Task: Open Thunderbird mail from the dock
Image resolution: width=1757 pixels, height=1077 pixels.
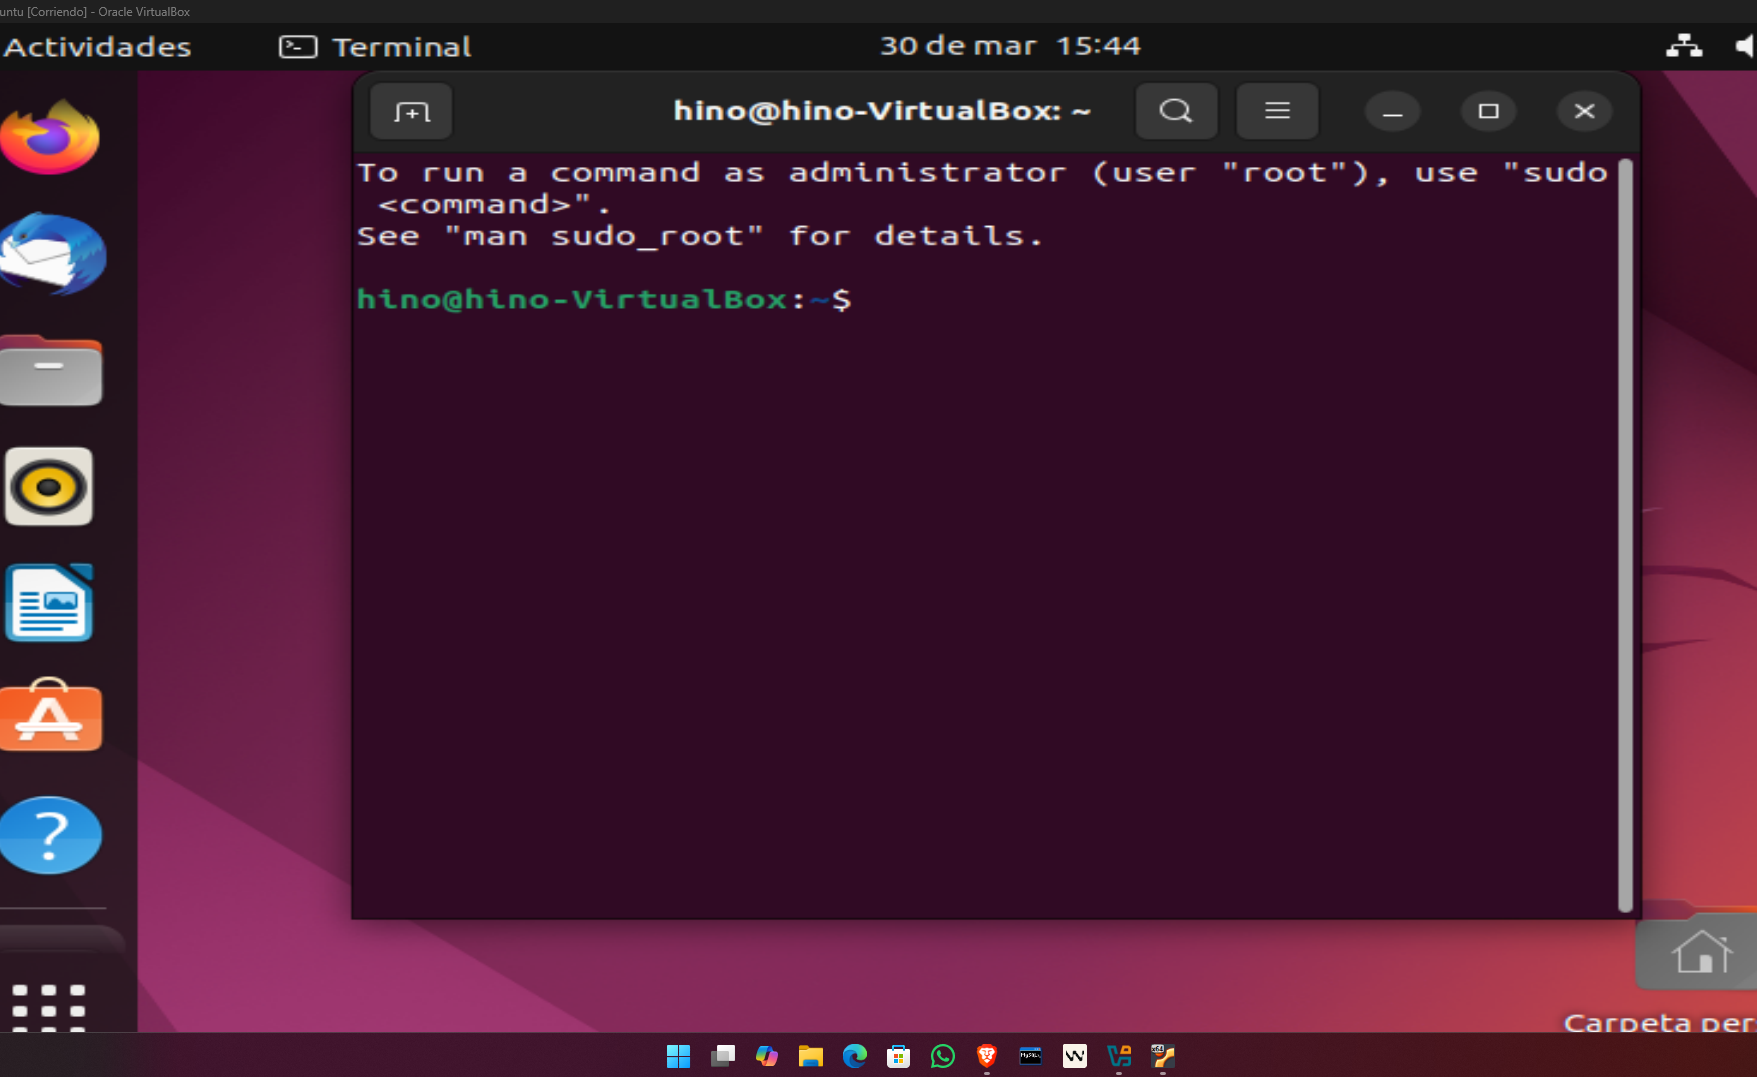Action: (52, 254)
